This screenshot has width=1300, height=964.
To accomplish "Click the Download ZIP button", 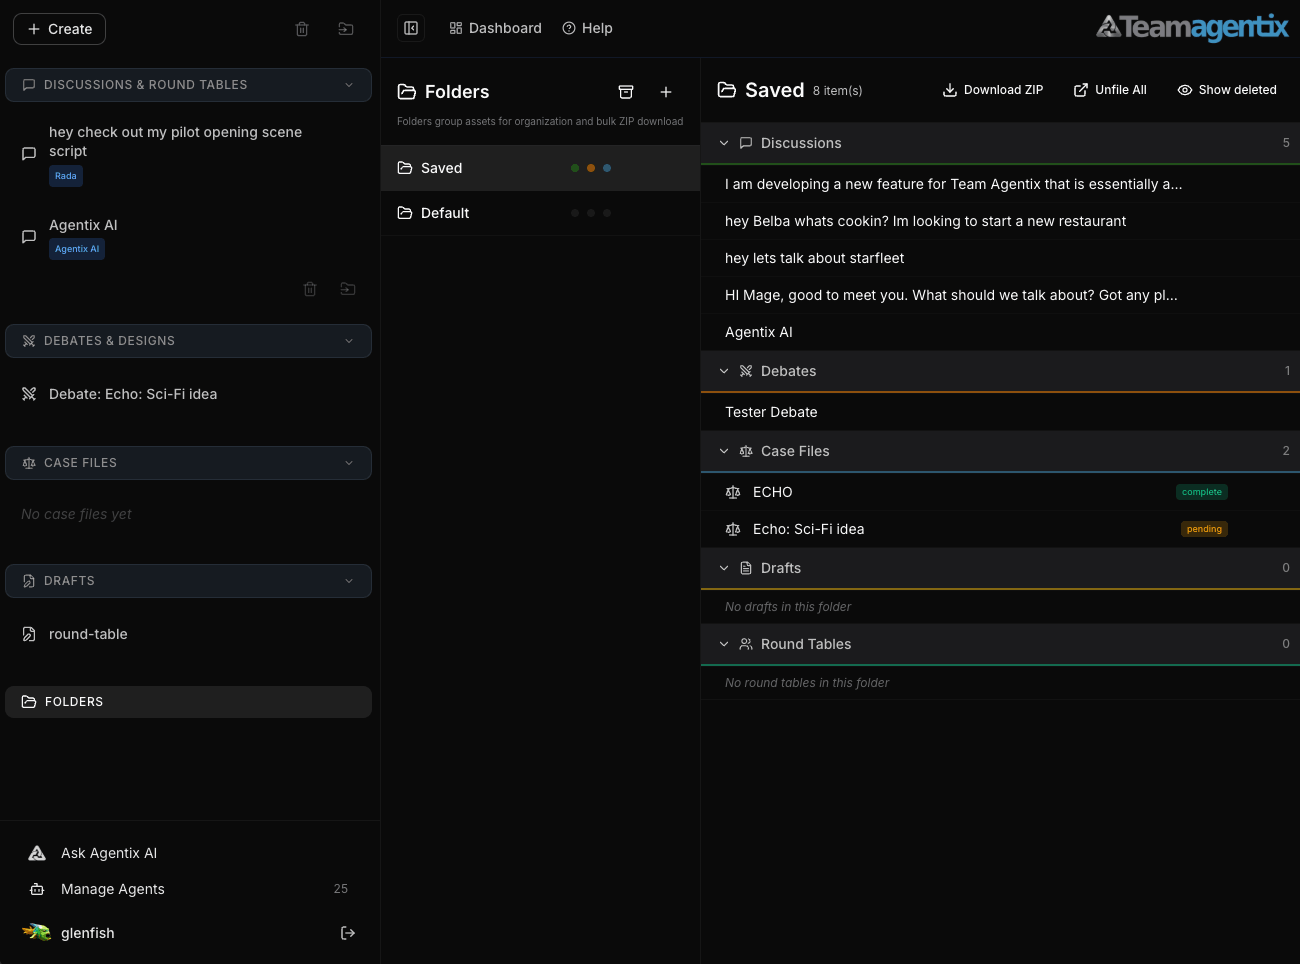I will [x=993, y=90].
